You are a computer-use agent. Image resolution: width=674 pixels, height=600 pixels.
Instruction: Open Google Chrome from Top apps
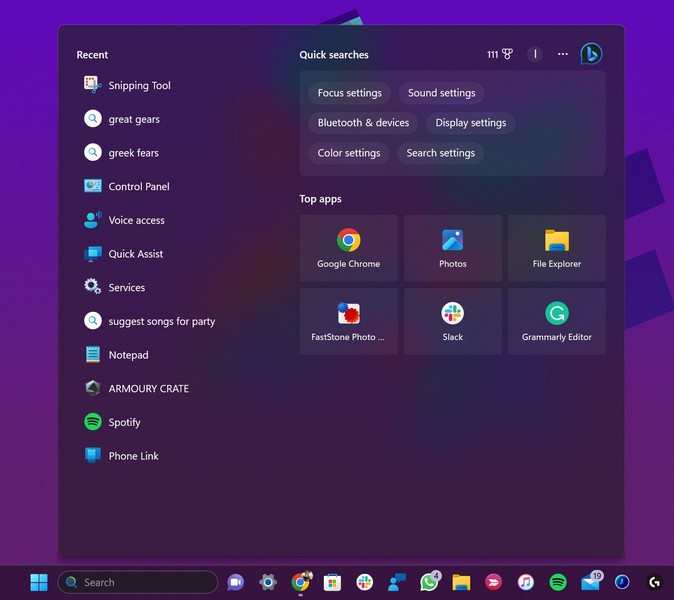(x=348, y=248)
